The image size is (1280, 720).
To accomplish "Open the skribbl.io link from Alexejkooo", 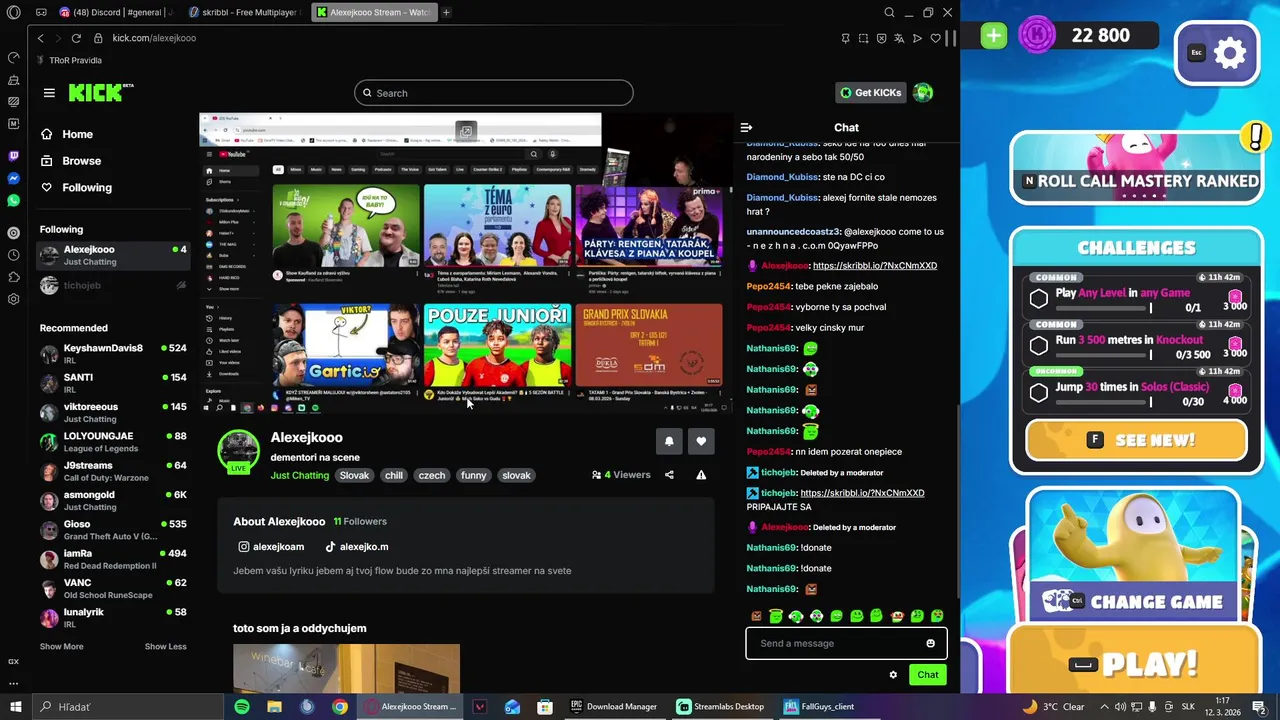I will click(875, 266).
